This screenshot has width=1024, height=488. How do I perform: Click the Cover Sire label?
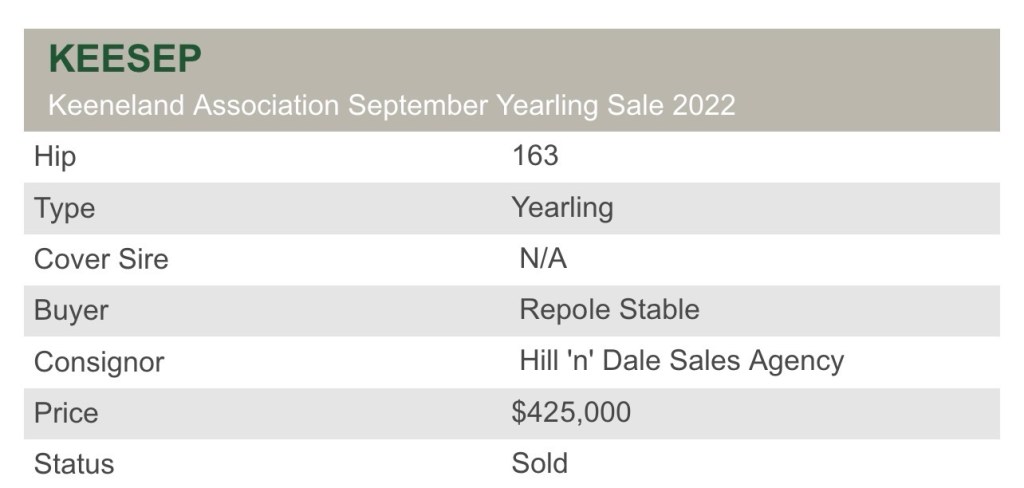[x=101, y=259]
